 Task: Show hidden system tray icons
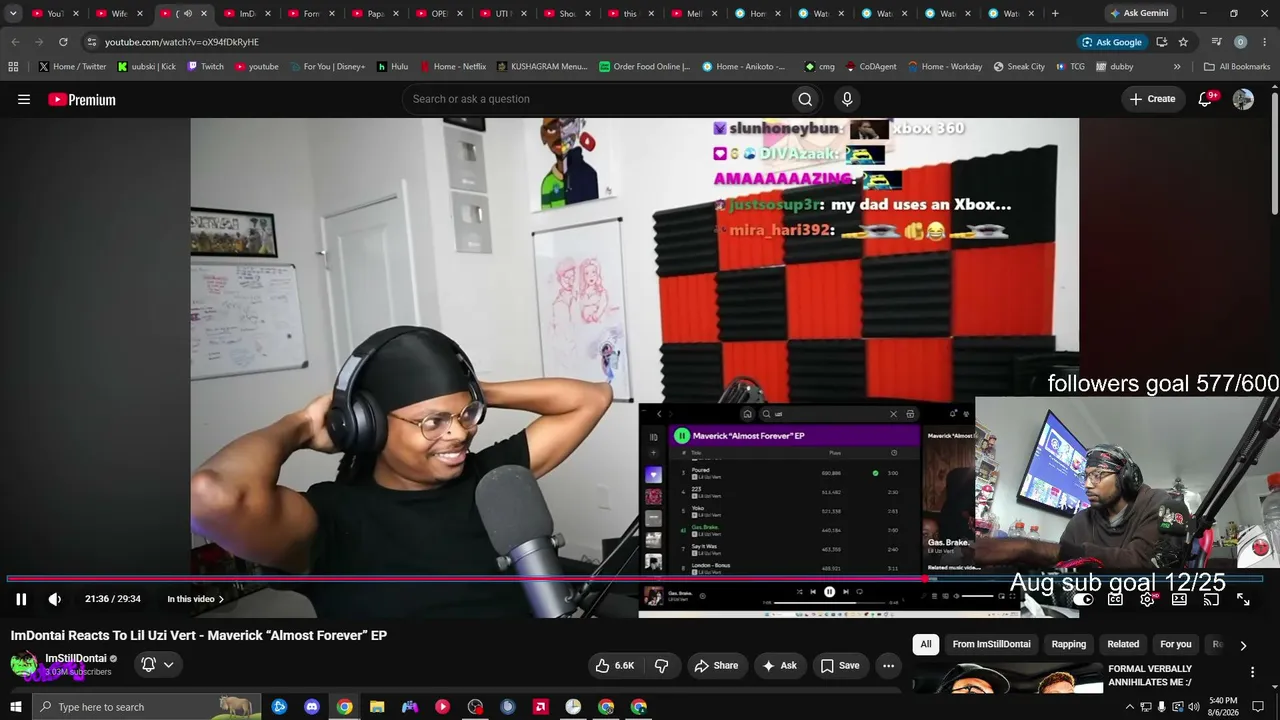pyautogui.click(x=1130, y=707)
